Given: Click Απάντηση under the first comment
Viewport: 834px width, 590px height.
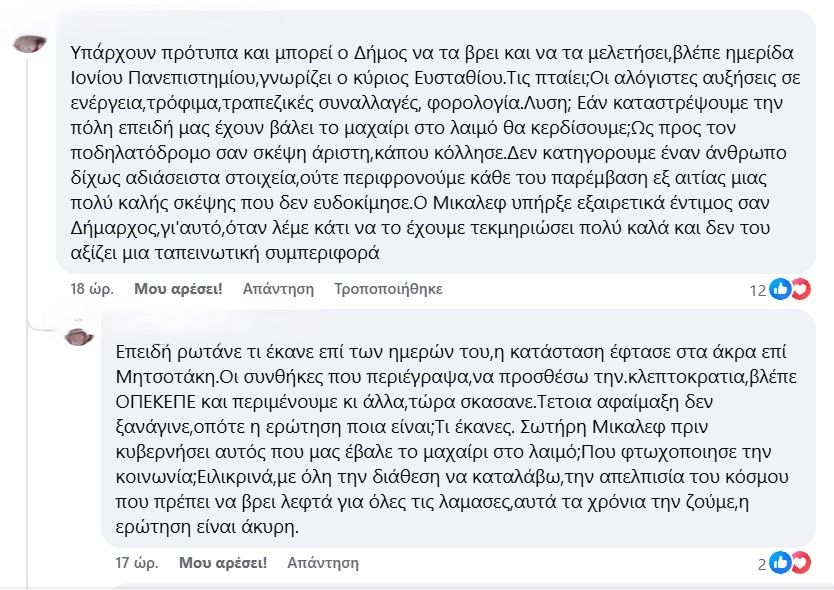Looking at the screenshot, I should click(278, 289).
